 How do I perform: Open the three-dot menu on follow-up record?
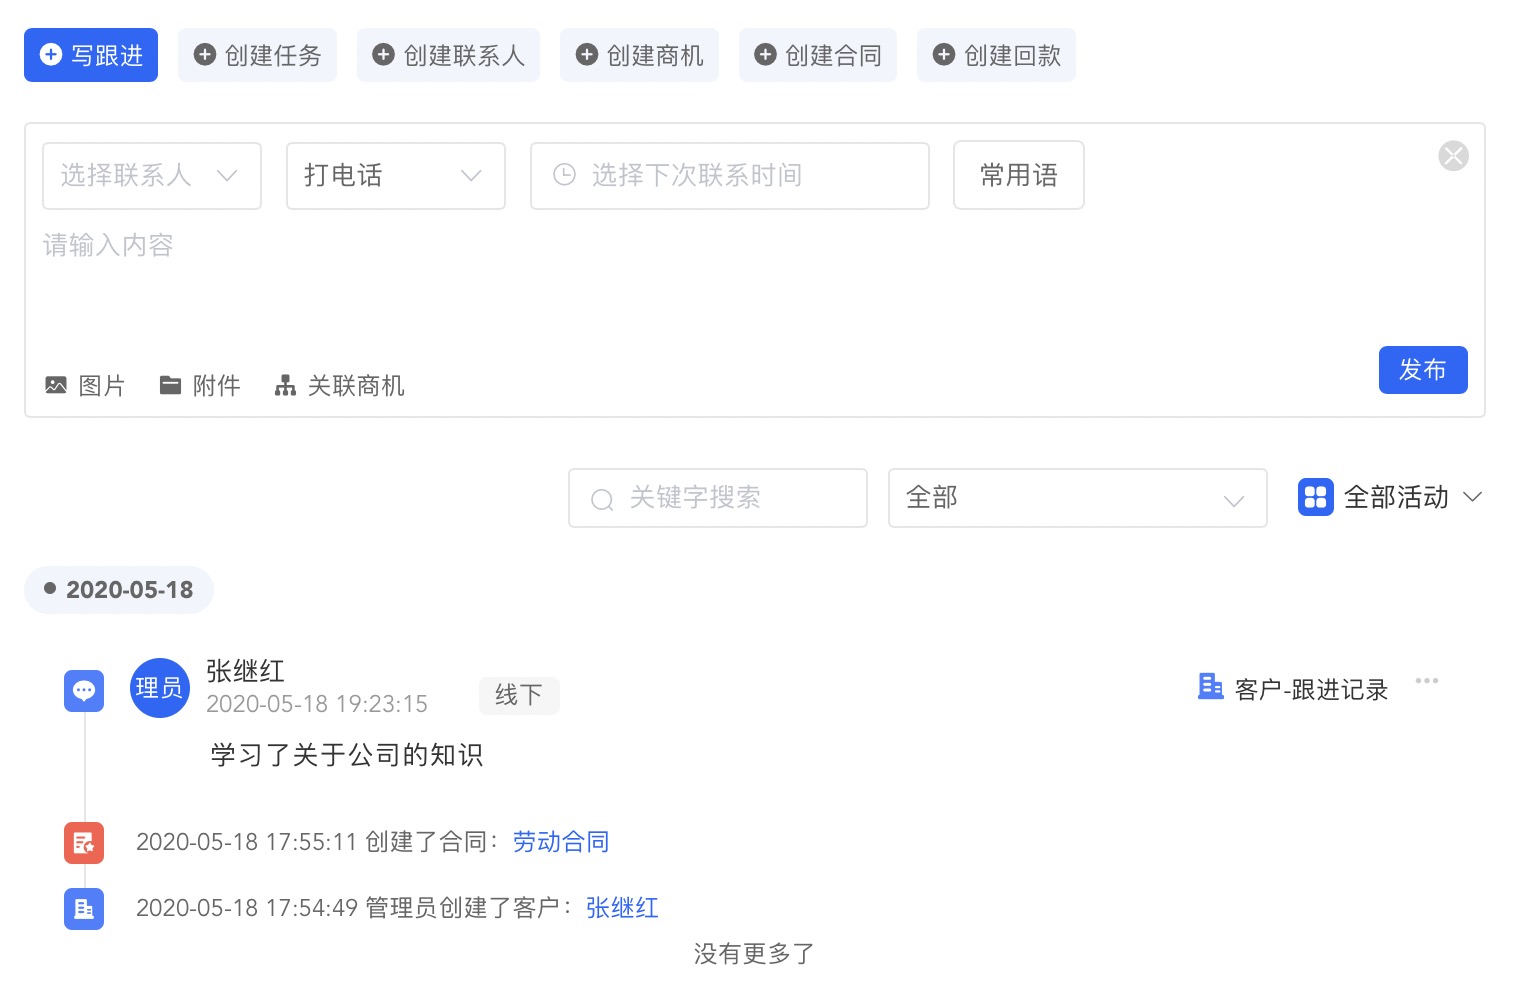pos(1426,681)
